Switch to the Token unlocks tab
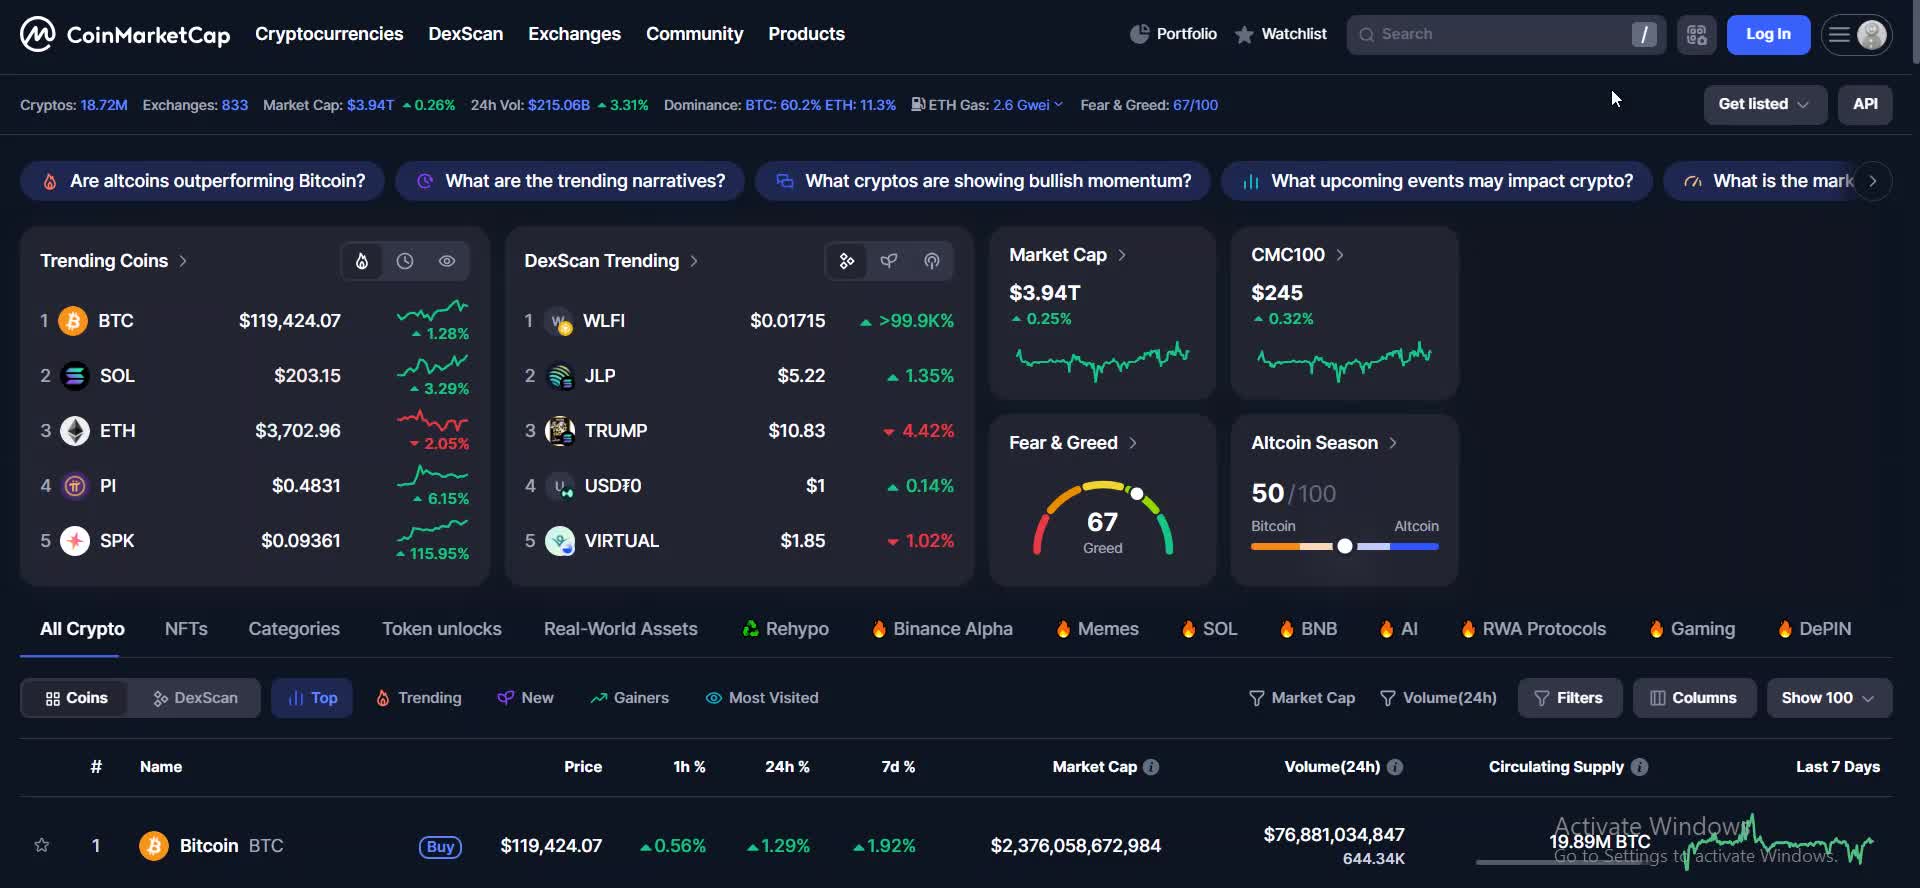1920x888 pixels. 442,629
